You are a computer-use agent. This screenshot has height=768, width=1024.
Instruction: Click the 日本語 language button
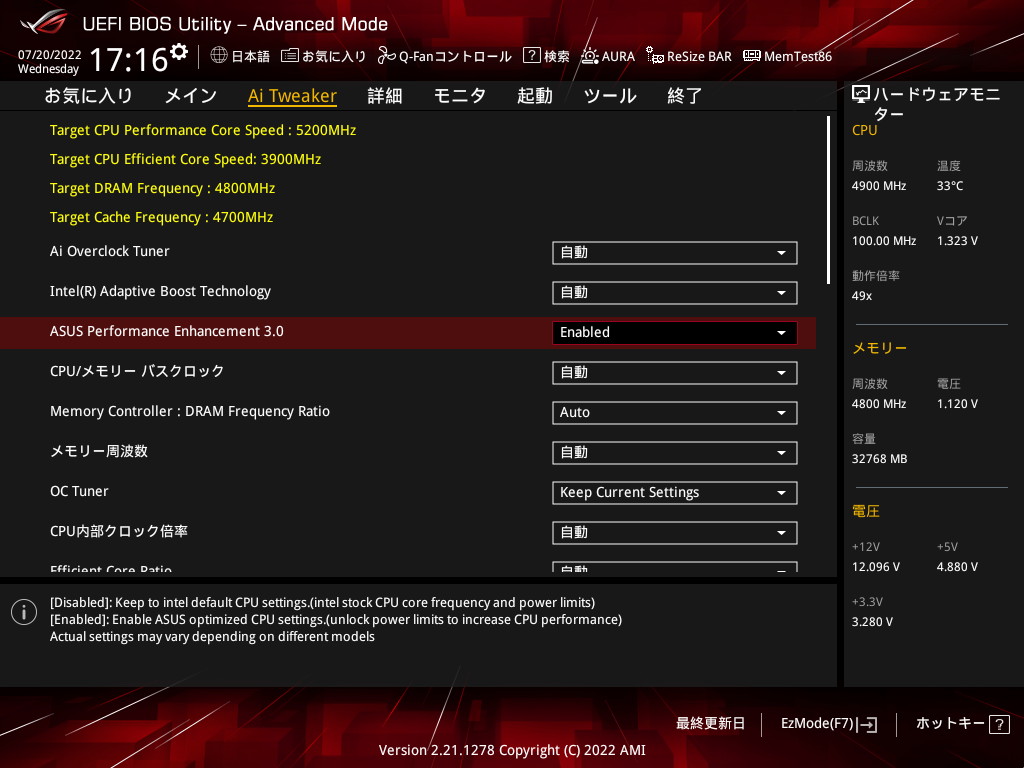(250, 57)
